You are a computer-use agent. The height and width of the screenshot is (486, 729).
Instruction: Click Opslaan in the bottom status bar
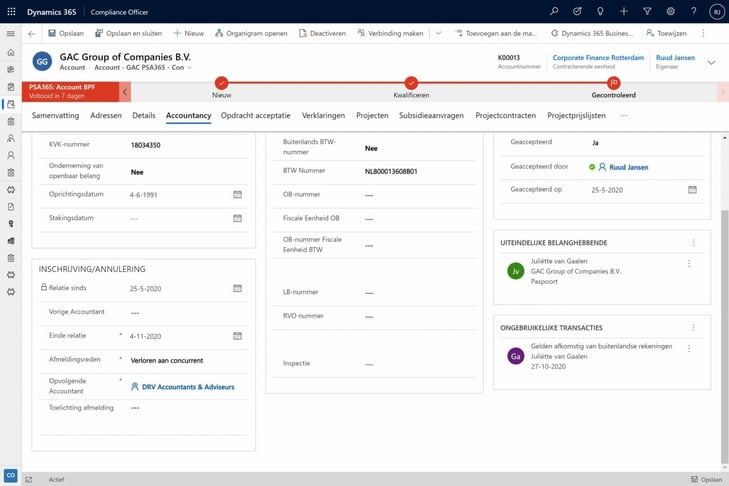pyautogui.click(x=707, y=479)
